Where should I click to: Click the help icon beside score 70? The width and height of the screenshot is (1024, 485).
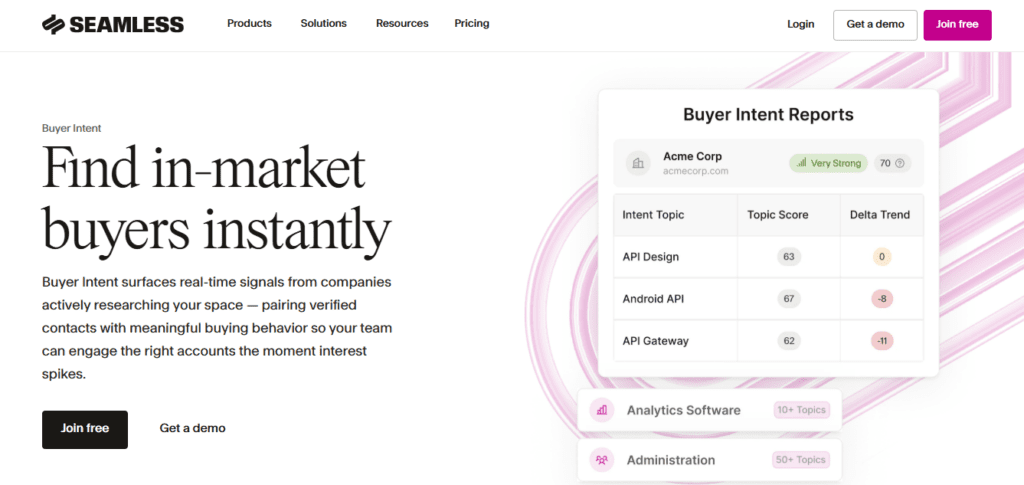(899, 163)
